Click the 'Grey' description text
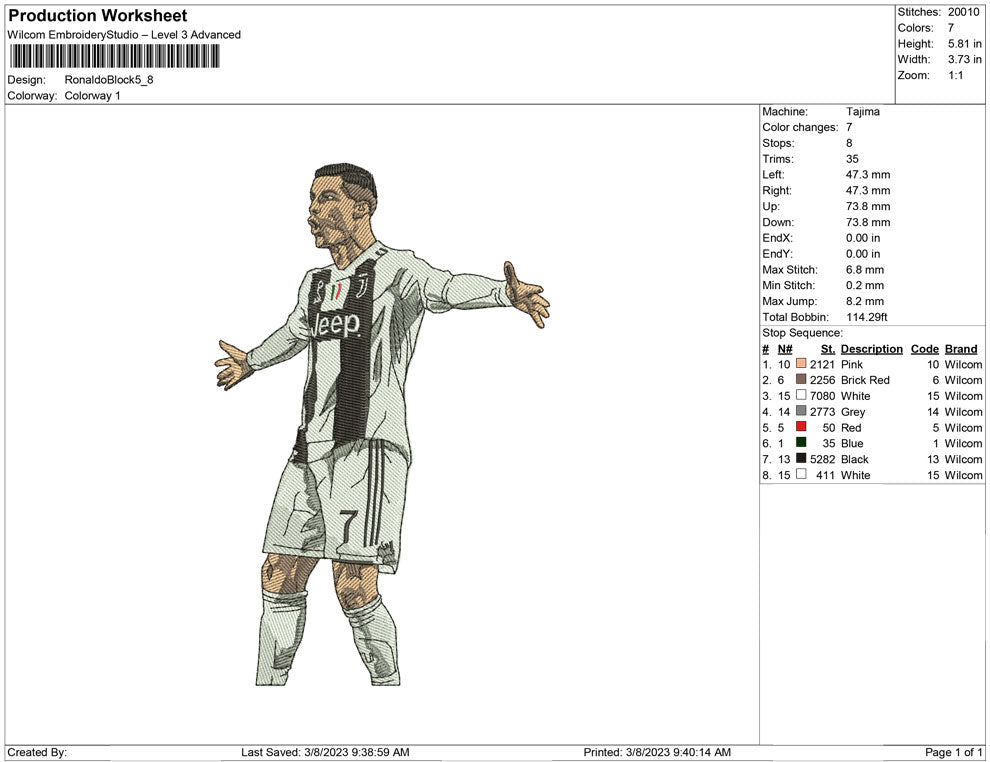Screen dimensions: 990x762 (853, 412)
